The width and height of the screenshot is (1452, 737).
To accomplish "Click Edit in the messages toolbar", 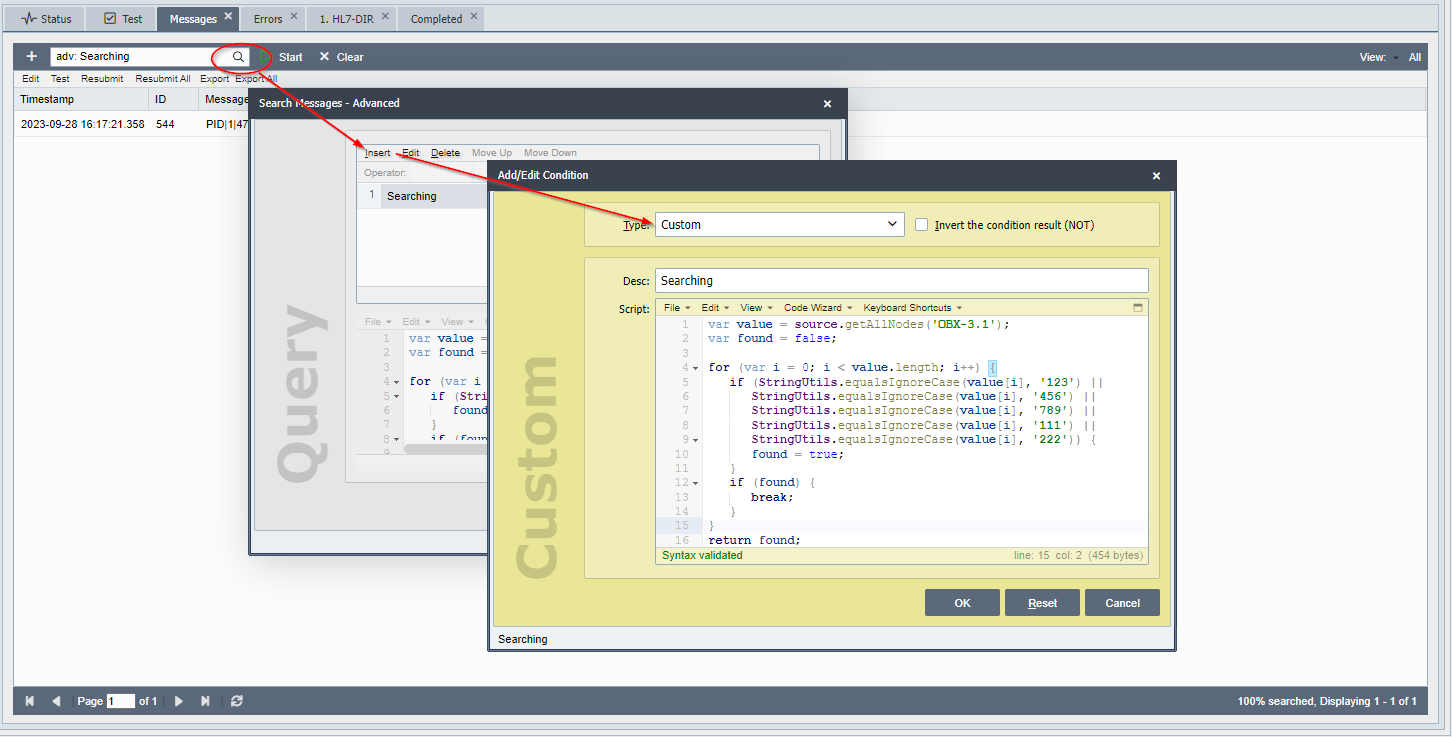I will (x=31, y=79).
